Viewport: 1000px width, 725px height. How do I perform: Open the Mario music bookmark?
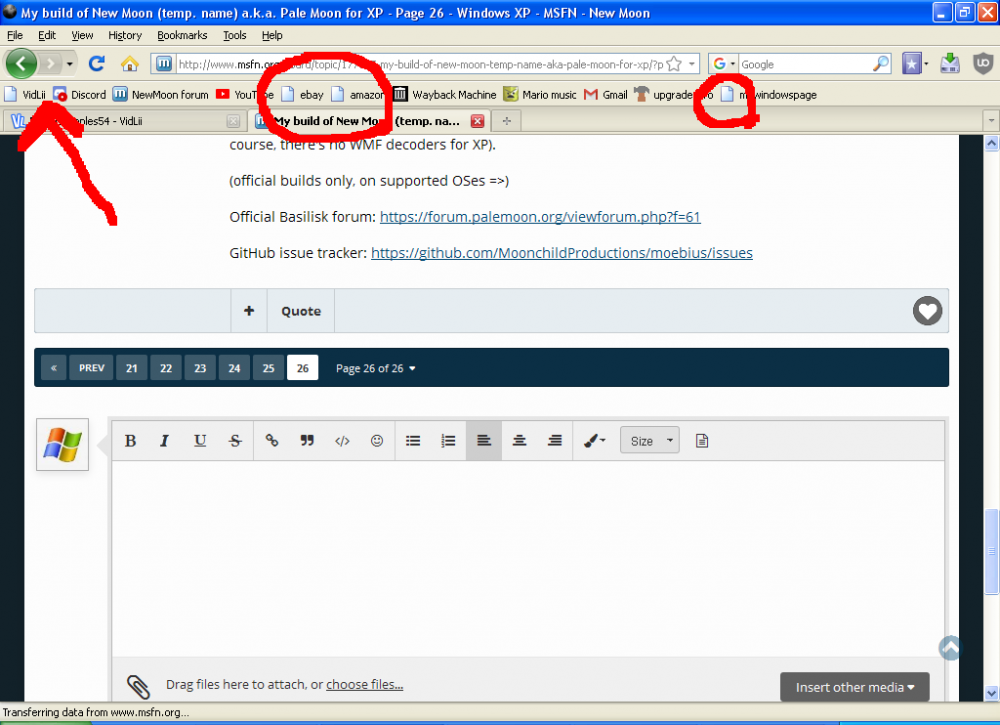pyautogui.click(x=540, y=94)
